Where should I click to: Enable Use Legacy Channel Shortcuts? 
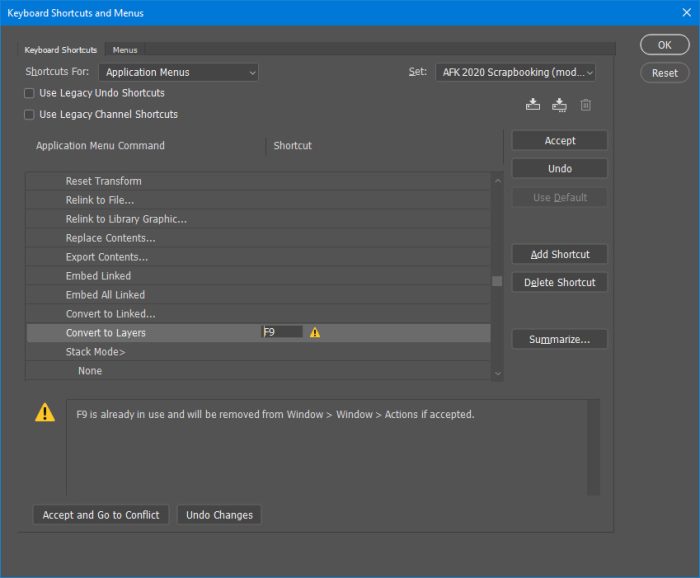click(x=30, y=114)
